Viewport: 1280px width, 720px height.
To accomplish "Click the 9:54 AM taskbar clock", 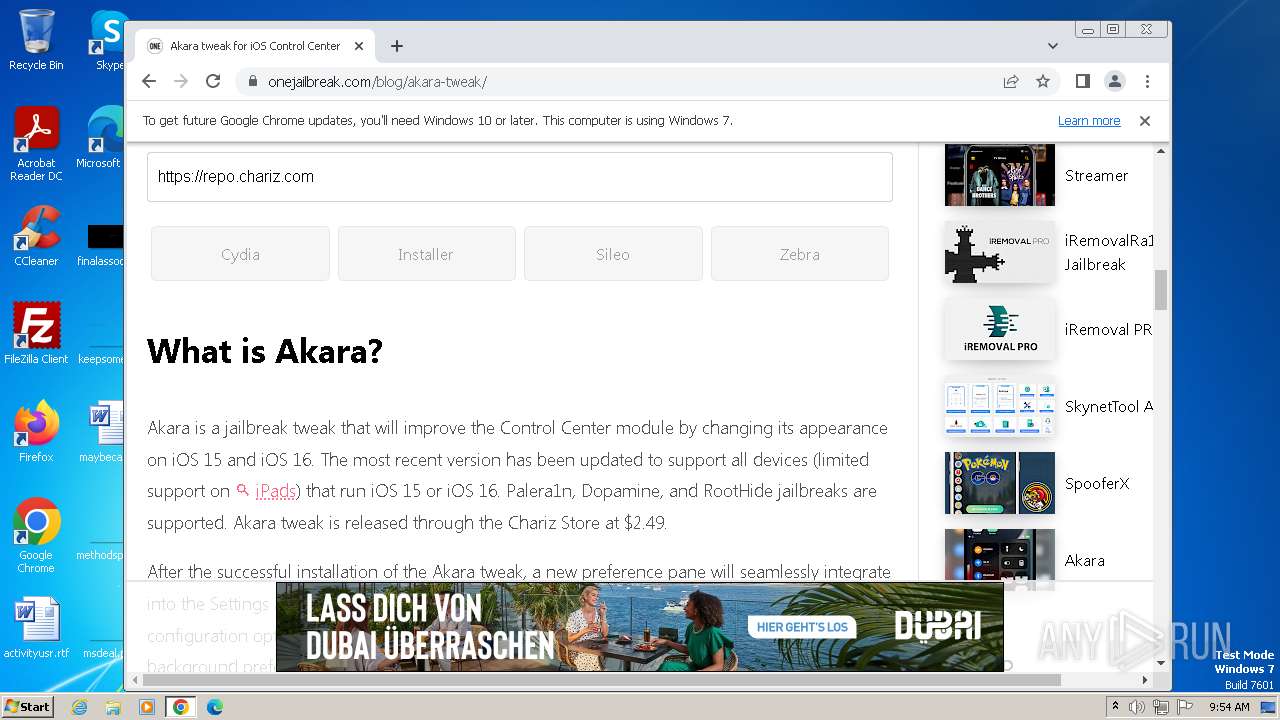I will pos(1229,707).
